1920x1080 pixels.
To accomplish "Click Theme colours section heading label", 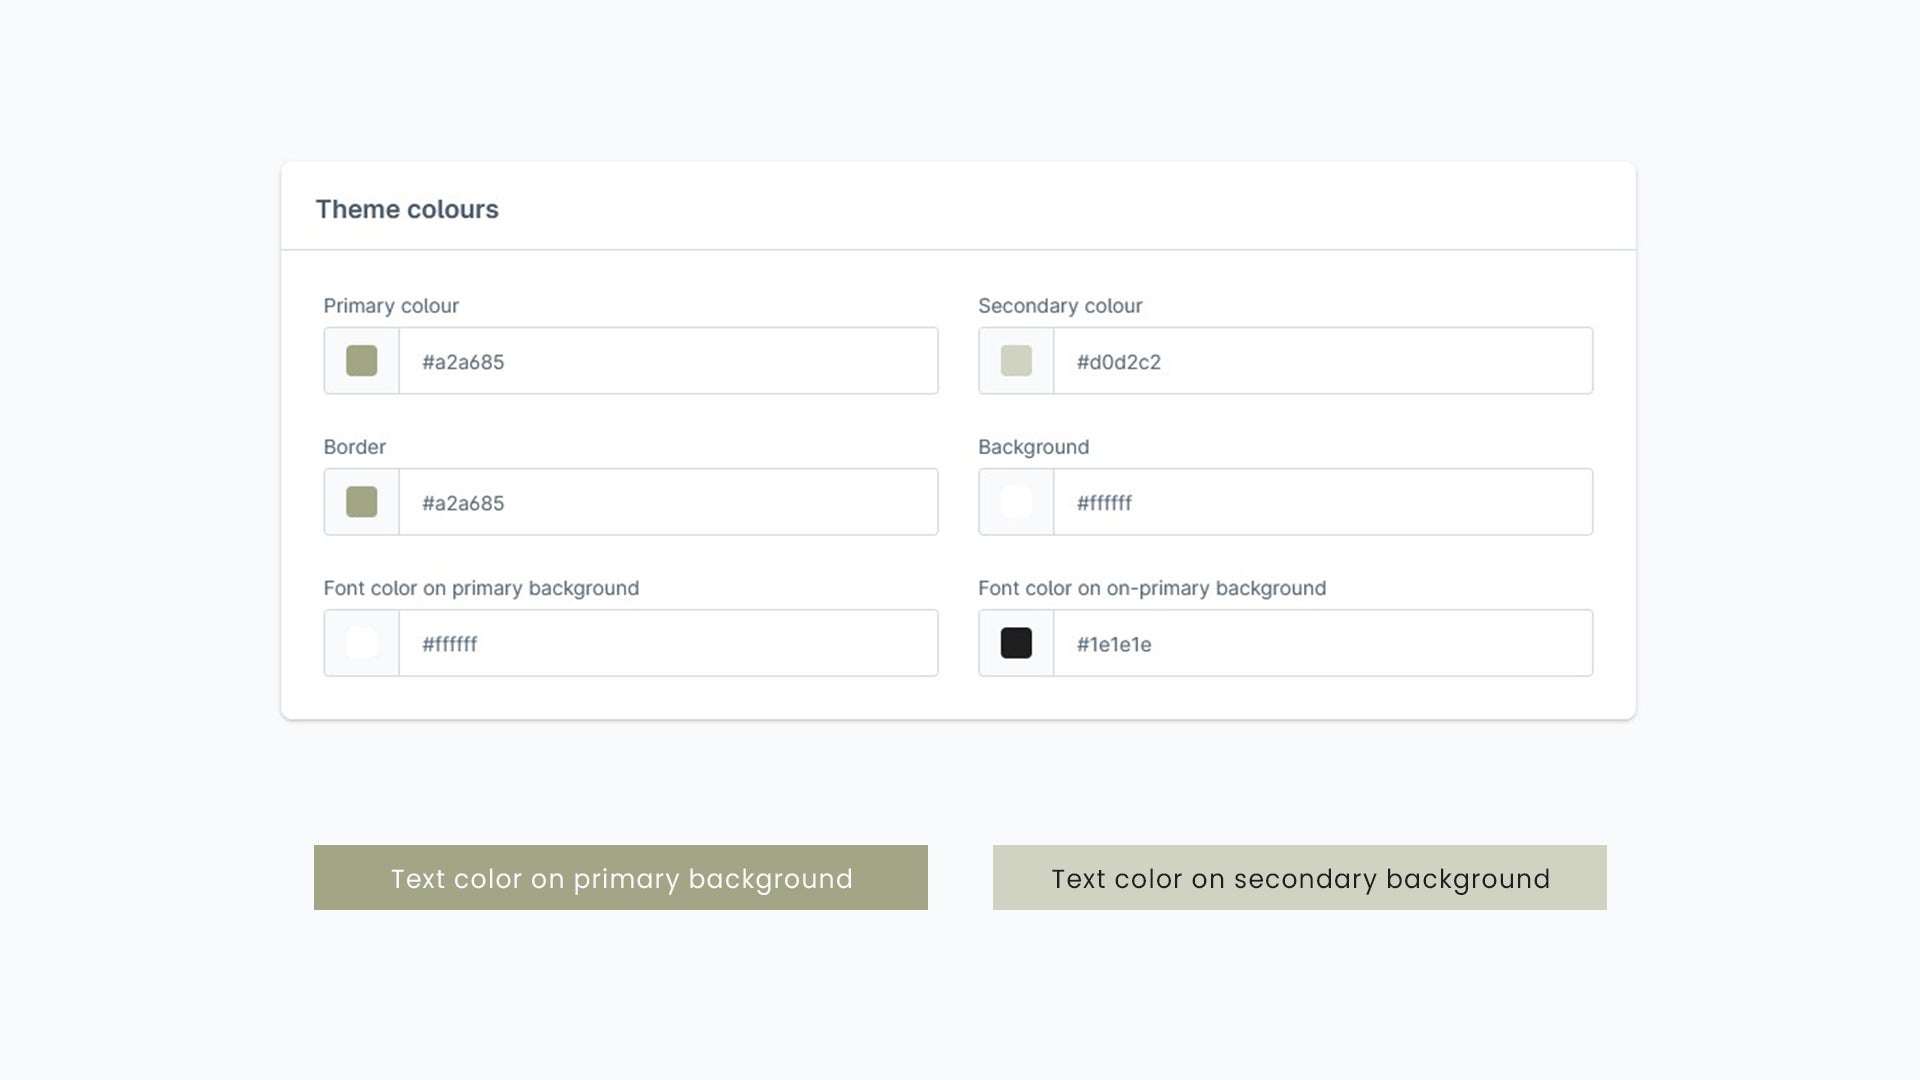I will point(407,207).
